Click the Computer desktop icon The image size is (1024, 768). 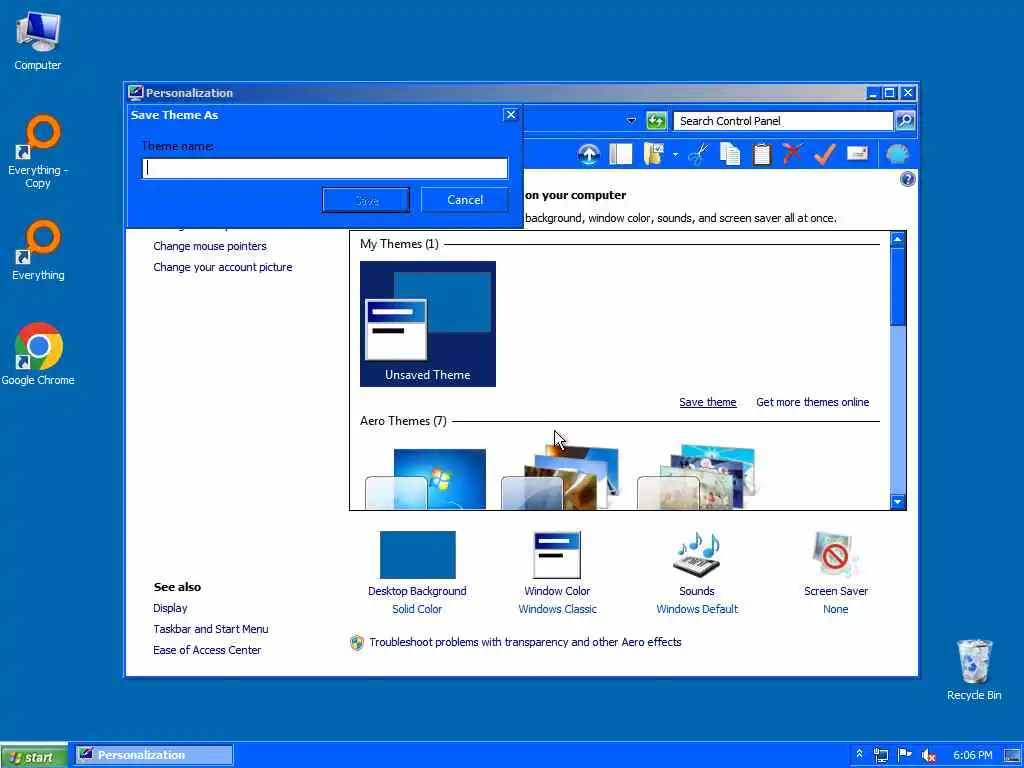[x=38, y=41]
